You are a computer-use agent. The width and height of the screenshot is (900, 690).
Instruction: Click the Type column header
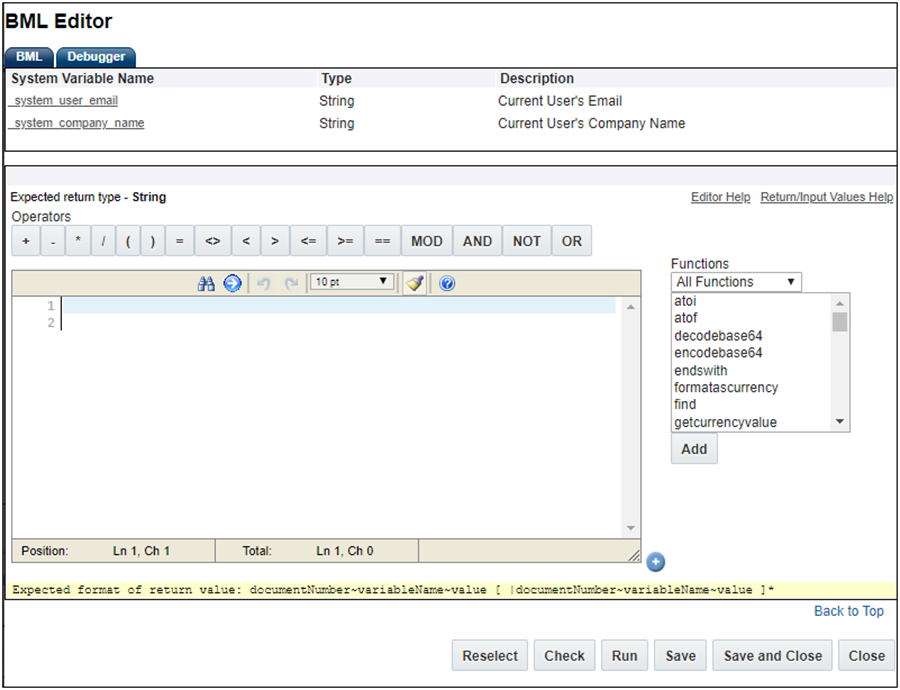pyautogui.click(x=336, y=79)
